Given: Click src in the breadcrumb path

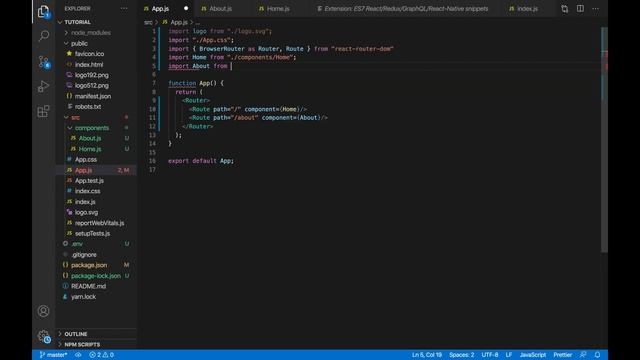Looking at the screenshot, I should pyautogui.click(x=148, y=22).
